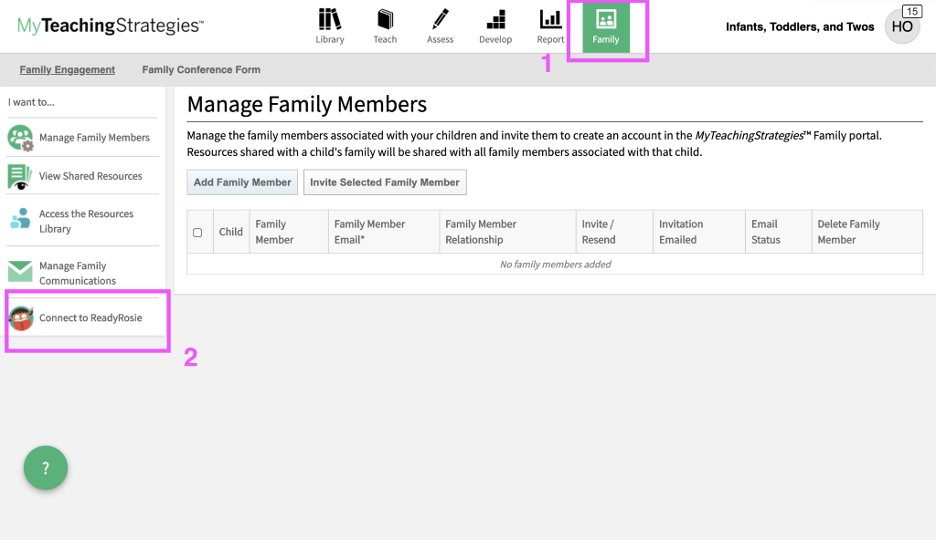Click the Teach book icon

385,20
